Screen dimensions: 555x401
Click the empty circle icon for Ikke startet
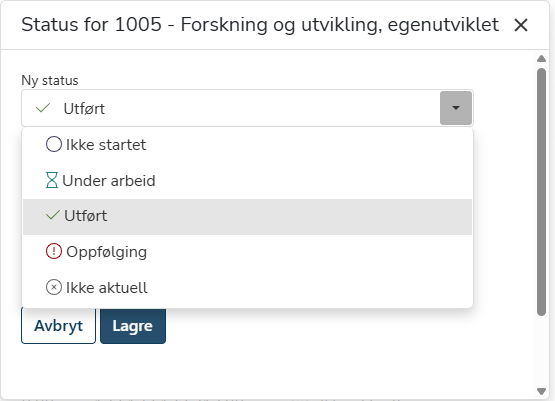pos(54,144)
